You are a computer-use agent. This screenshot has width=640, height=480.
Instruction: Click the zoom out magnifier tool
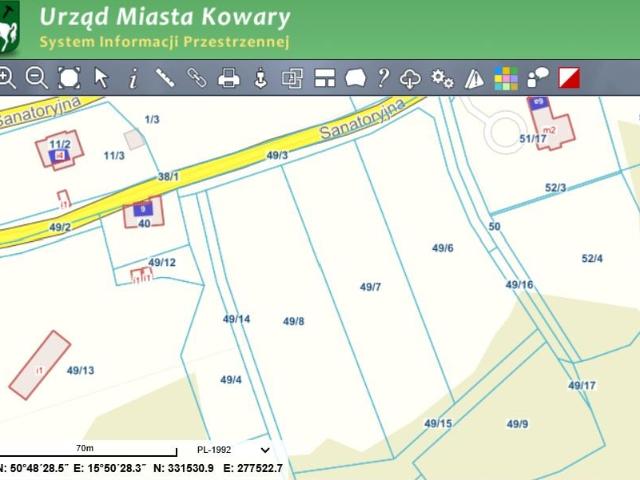36,78
